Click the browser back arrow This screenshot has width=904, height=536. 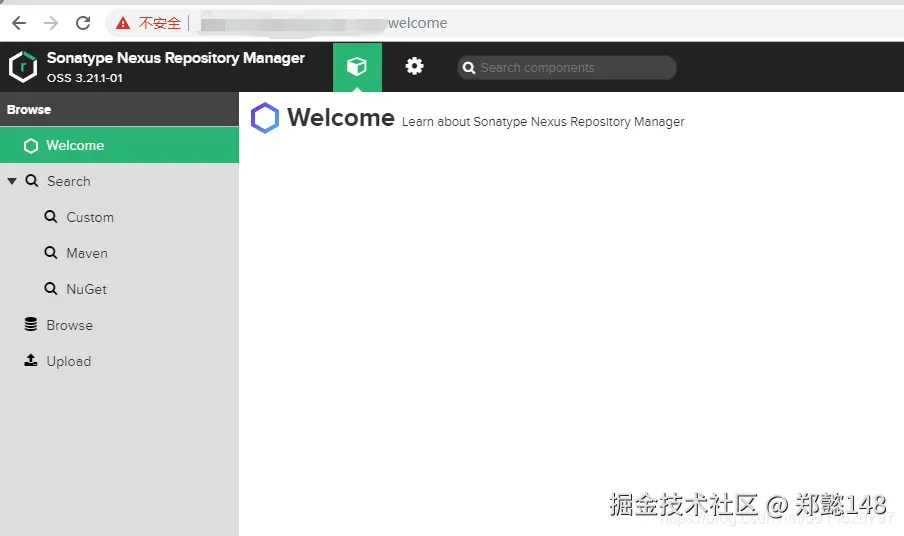pyautogui.click(x=19, y=23)
